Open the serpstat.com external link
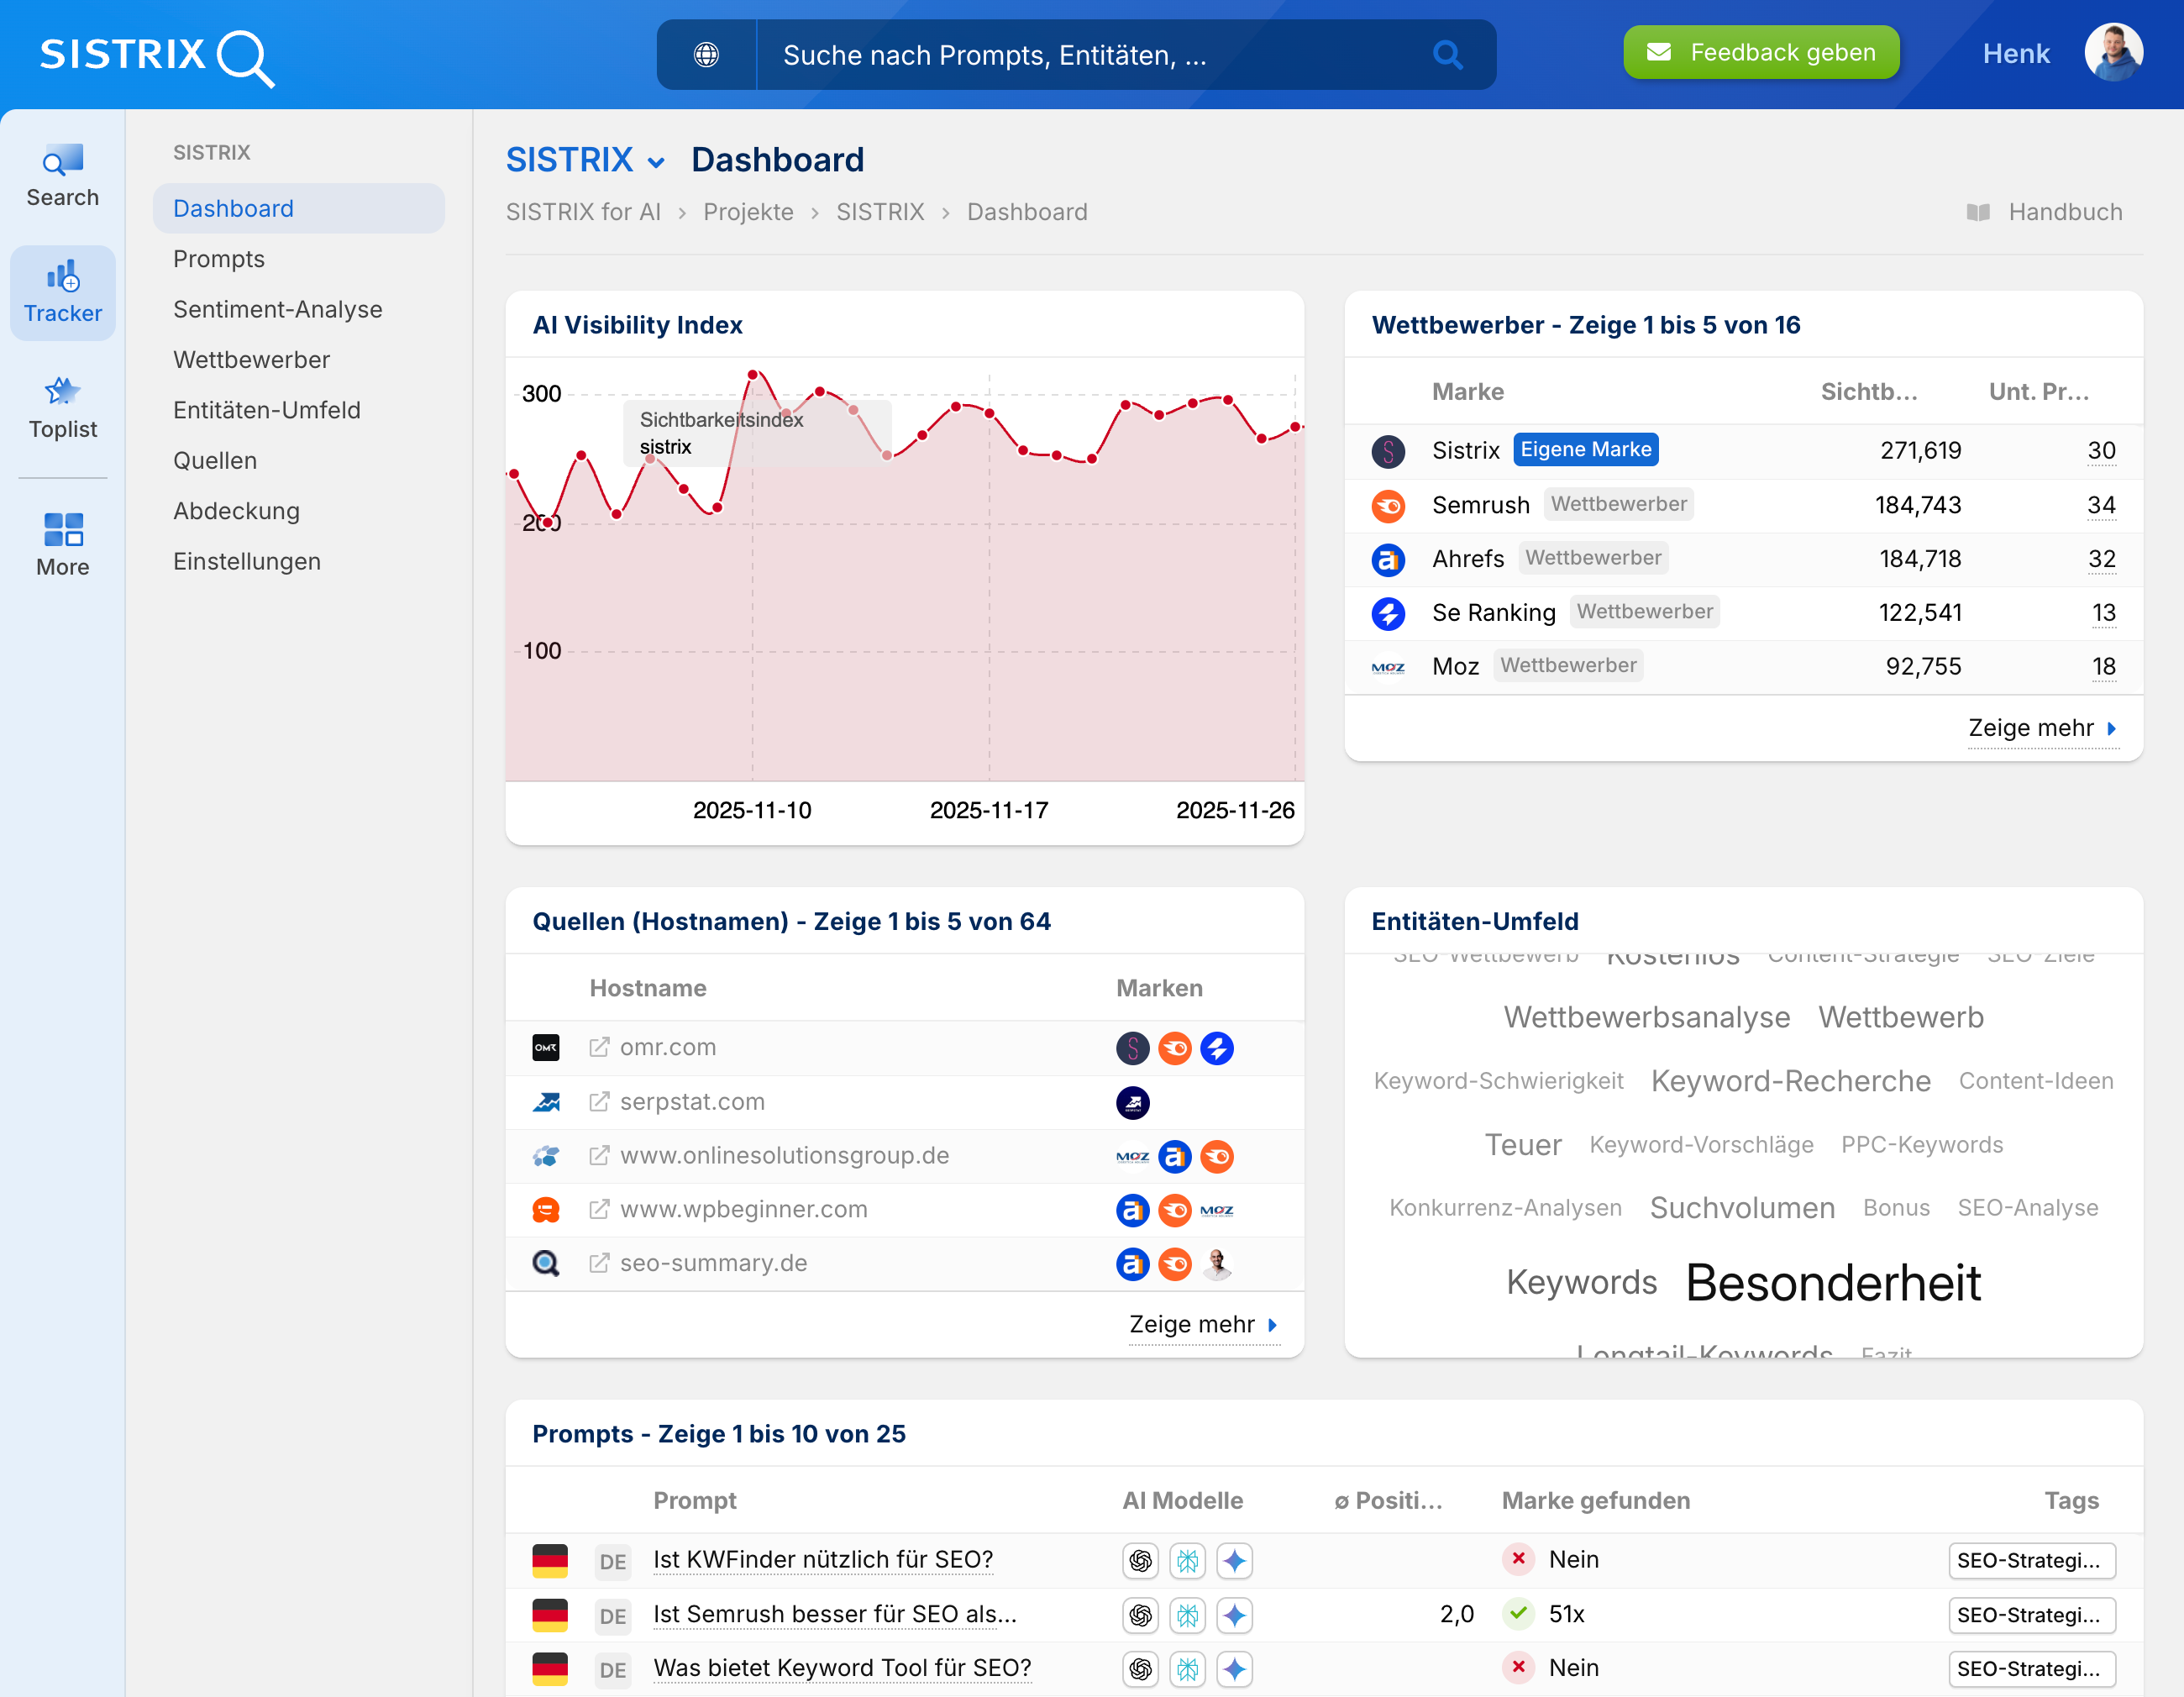The width and height of the screenshot is (2184, 1697). [x=599, y=1101]
